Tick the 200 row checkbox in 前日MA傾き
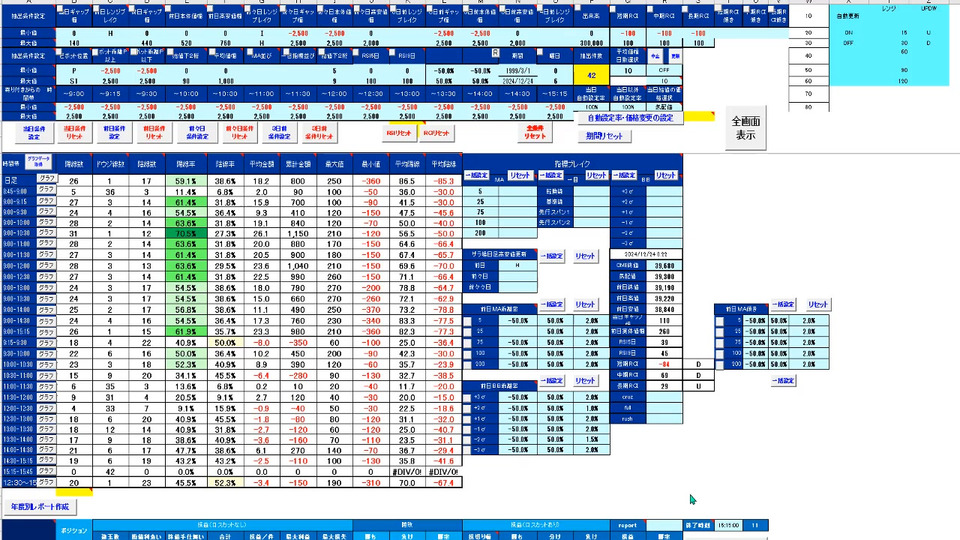960x540 pixels. click(719, 364)
